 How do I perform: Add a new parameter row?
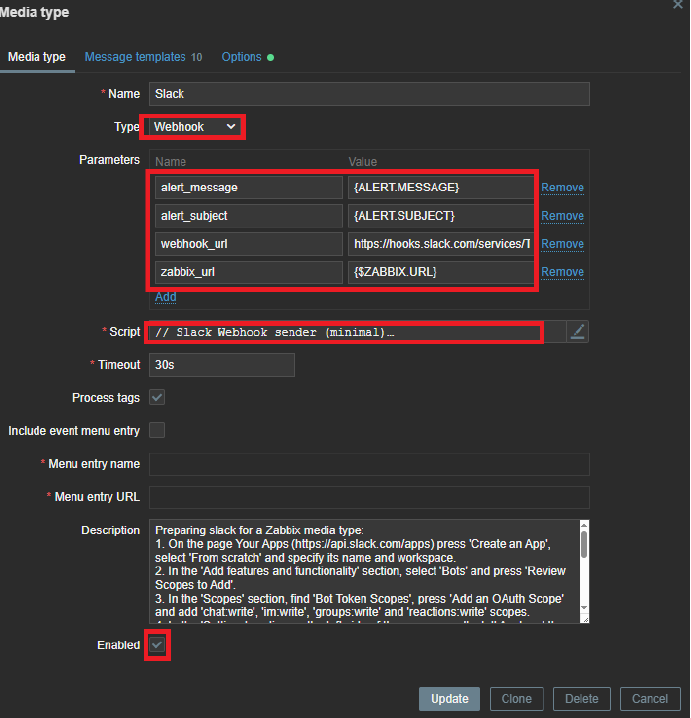click(x=165, y=297)
